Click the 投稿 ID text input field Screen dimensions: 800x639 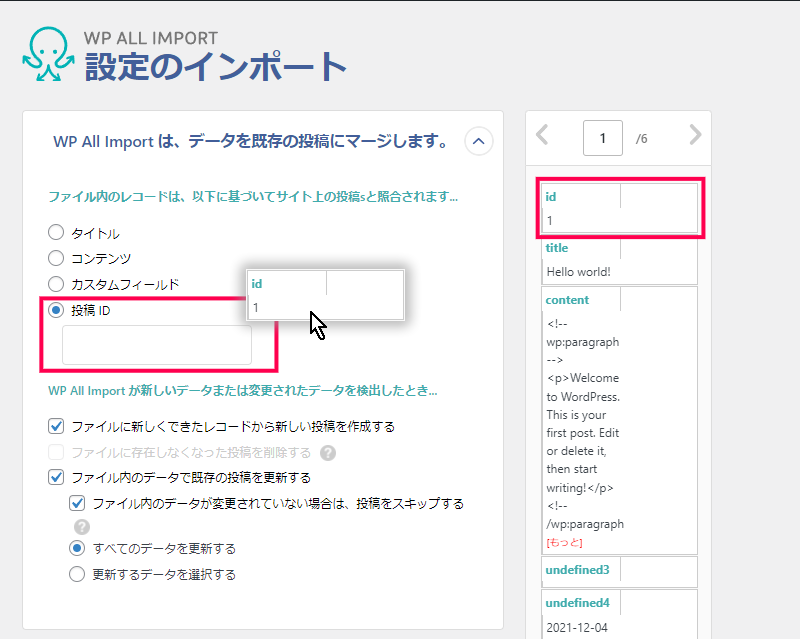point(157,345)
